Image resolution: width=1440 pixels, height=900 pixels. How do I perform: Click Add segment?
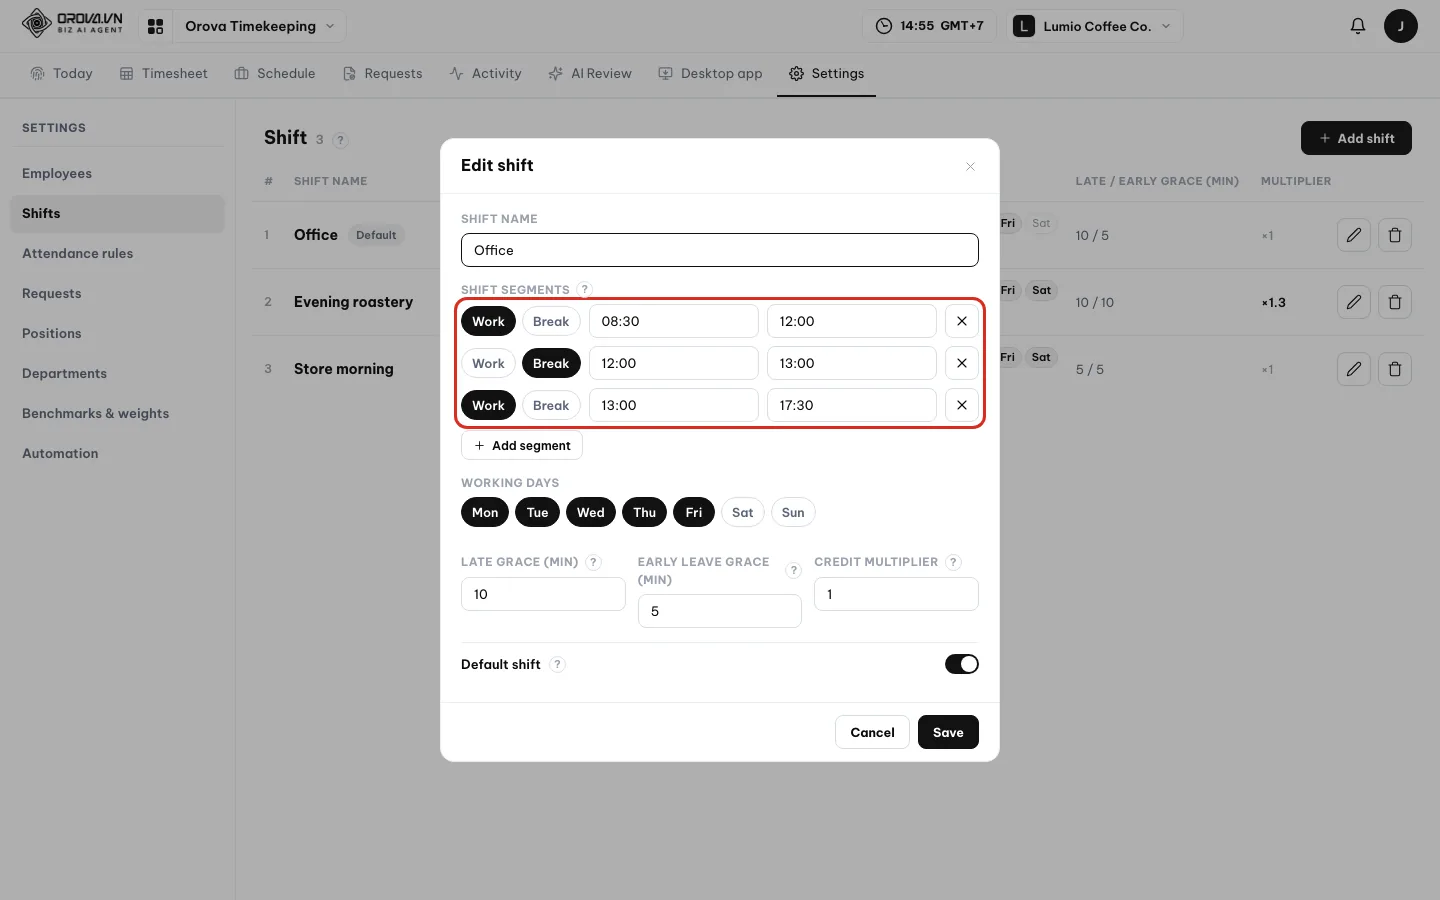point(522,445)
